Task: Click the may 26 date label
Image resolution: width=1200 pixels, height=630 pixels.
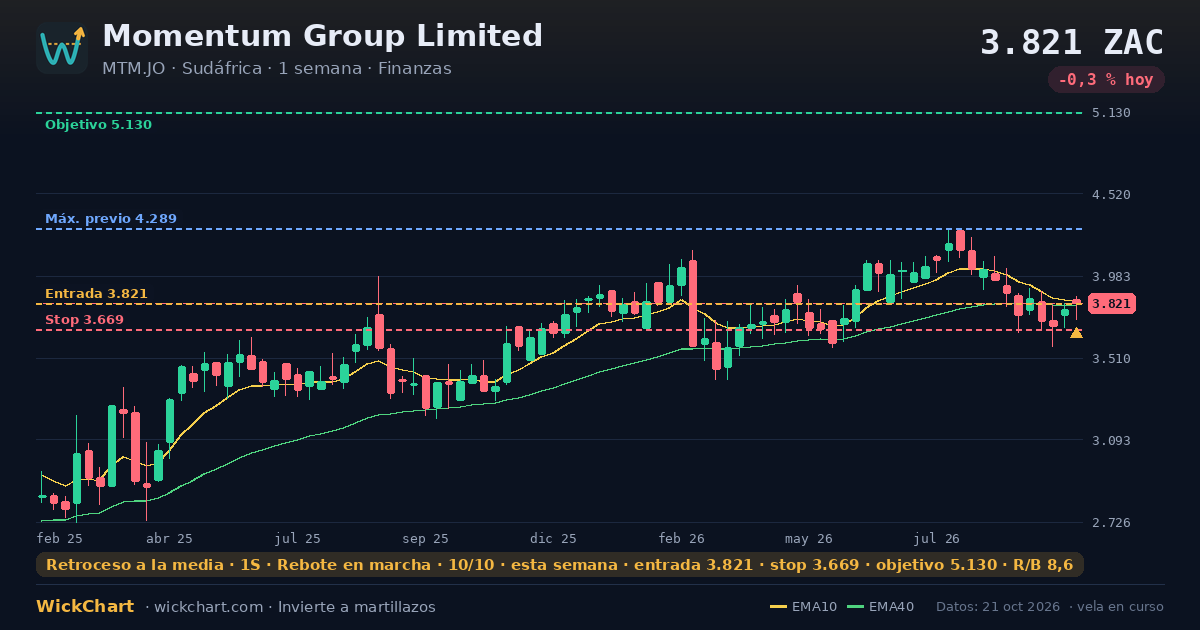Action: (809, 538)
